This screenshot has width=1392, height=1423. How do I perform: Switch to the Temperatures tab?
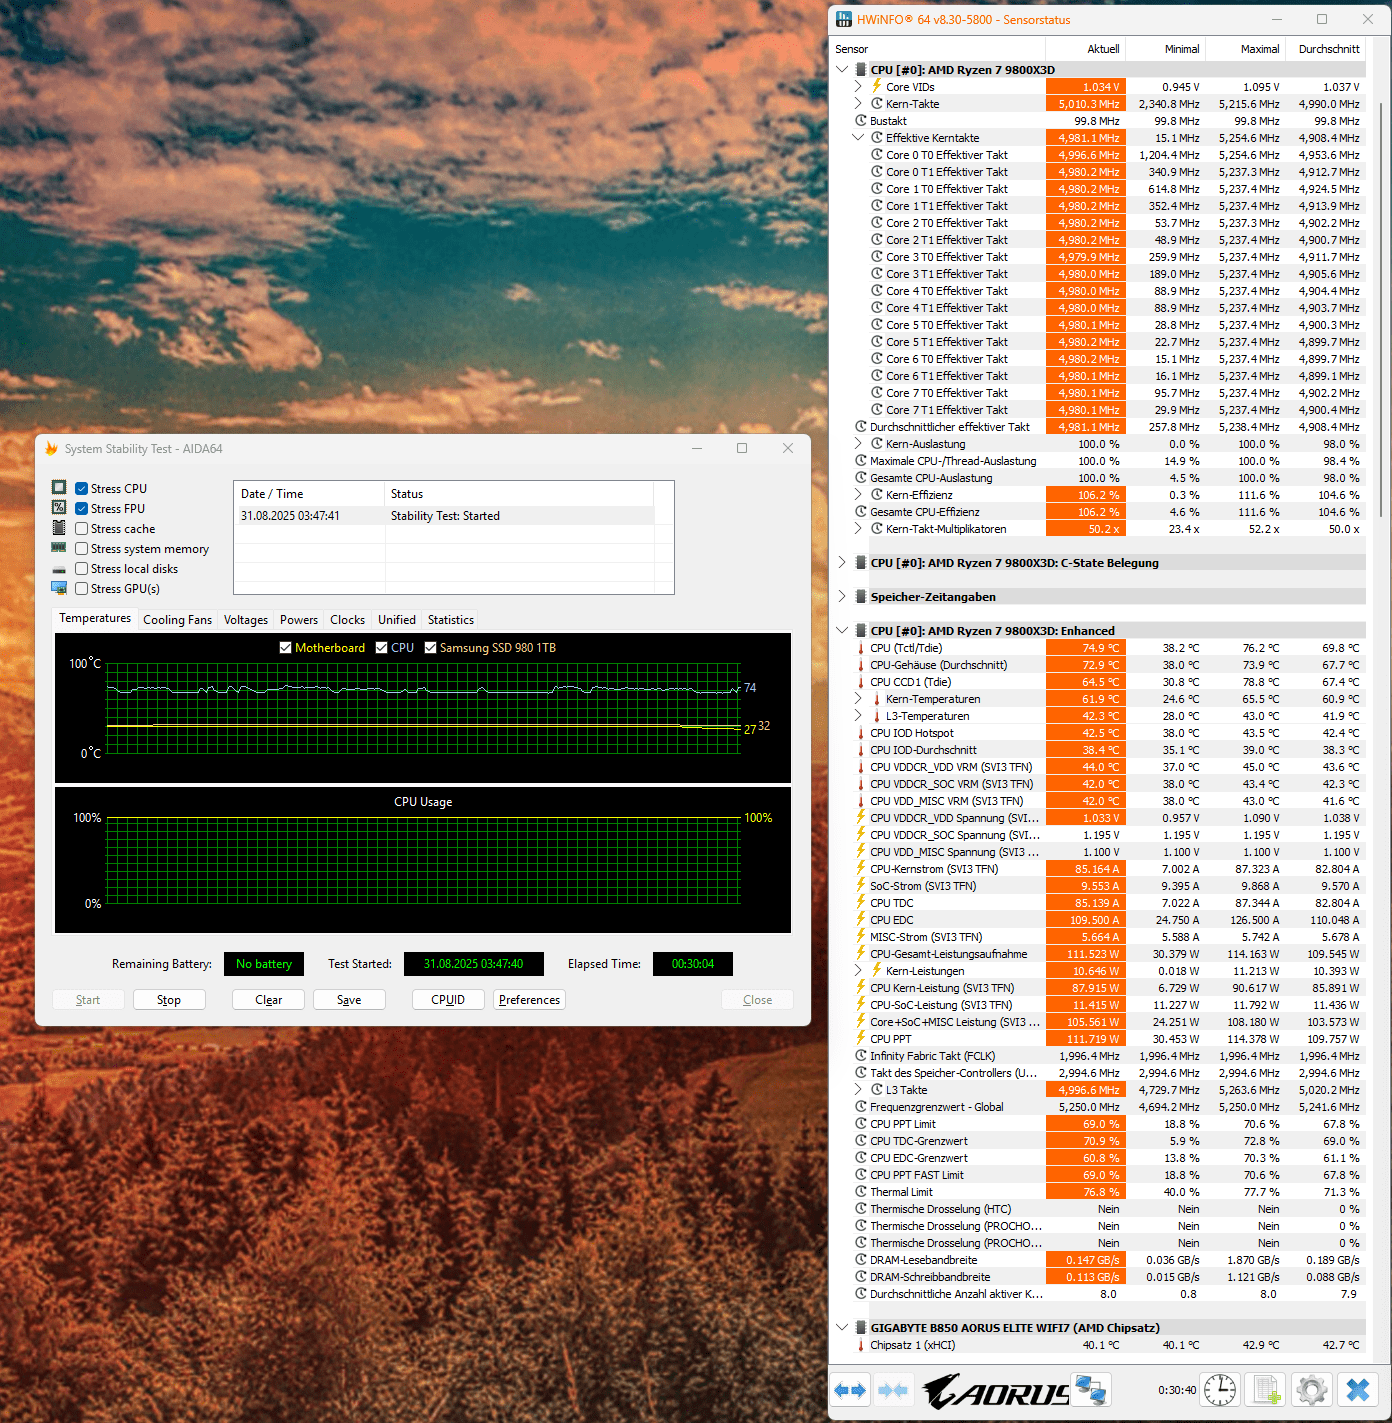tap(95, 618)
